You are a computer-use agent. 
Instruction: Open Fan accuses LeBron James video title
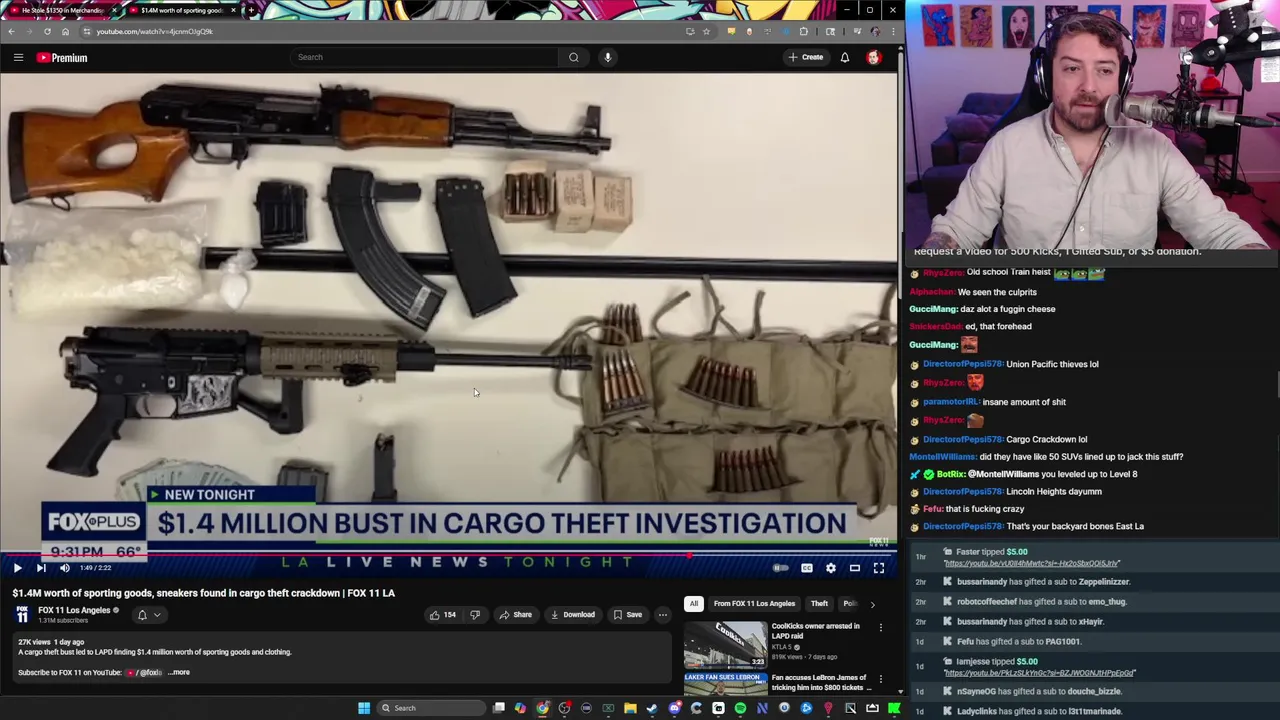819,682
